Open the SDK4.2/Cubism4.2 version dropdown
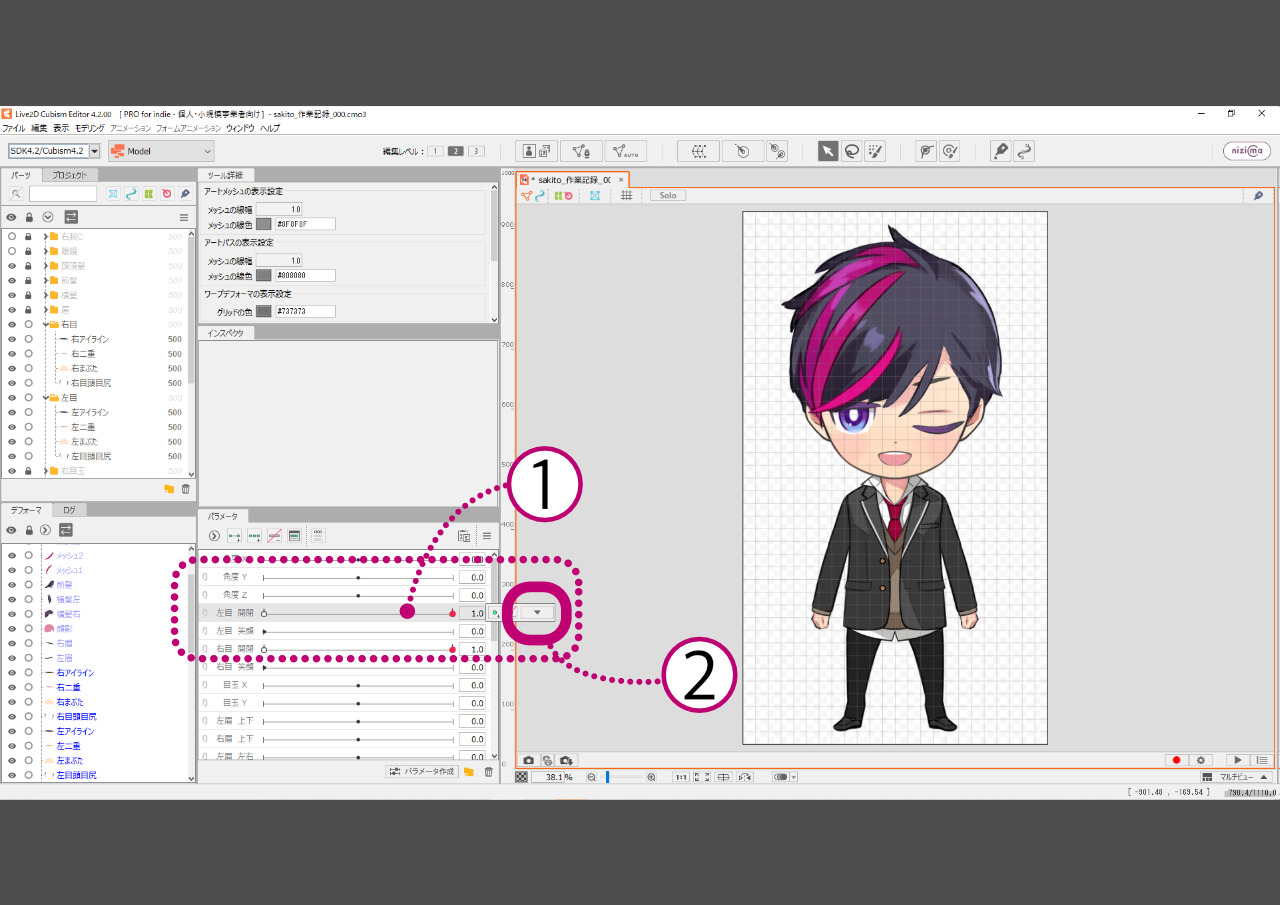This screenshot has width=1280, height=905. 95,151
